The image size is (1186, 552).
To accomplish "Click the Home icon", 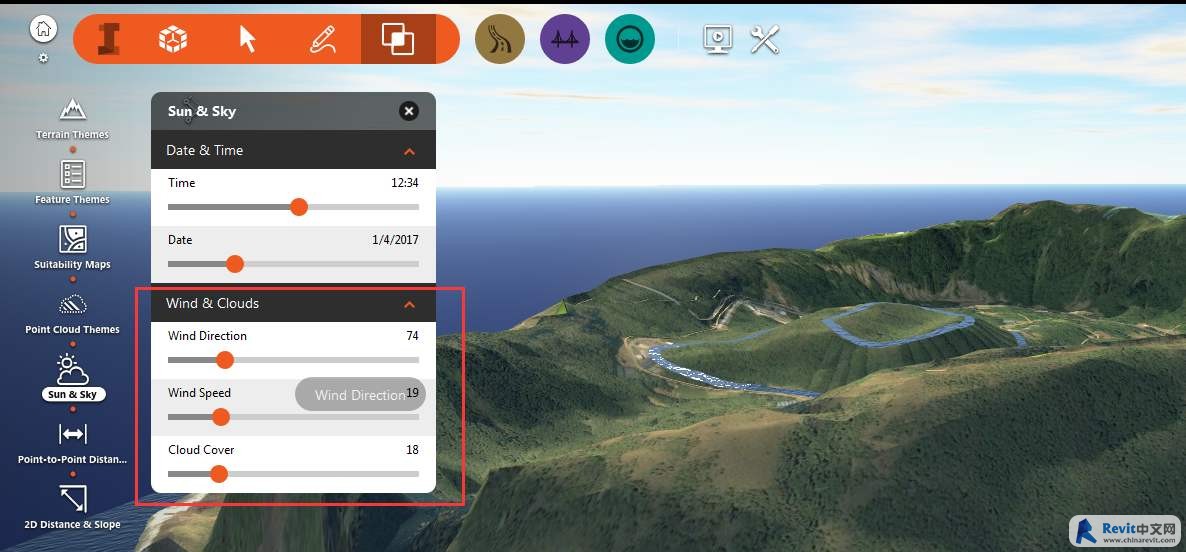I will point(44,29).
